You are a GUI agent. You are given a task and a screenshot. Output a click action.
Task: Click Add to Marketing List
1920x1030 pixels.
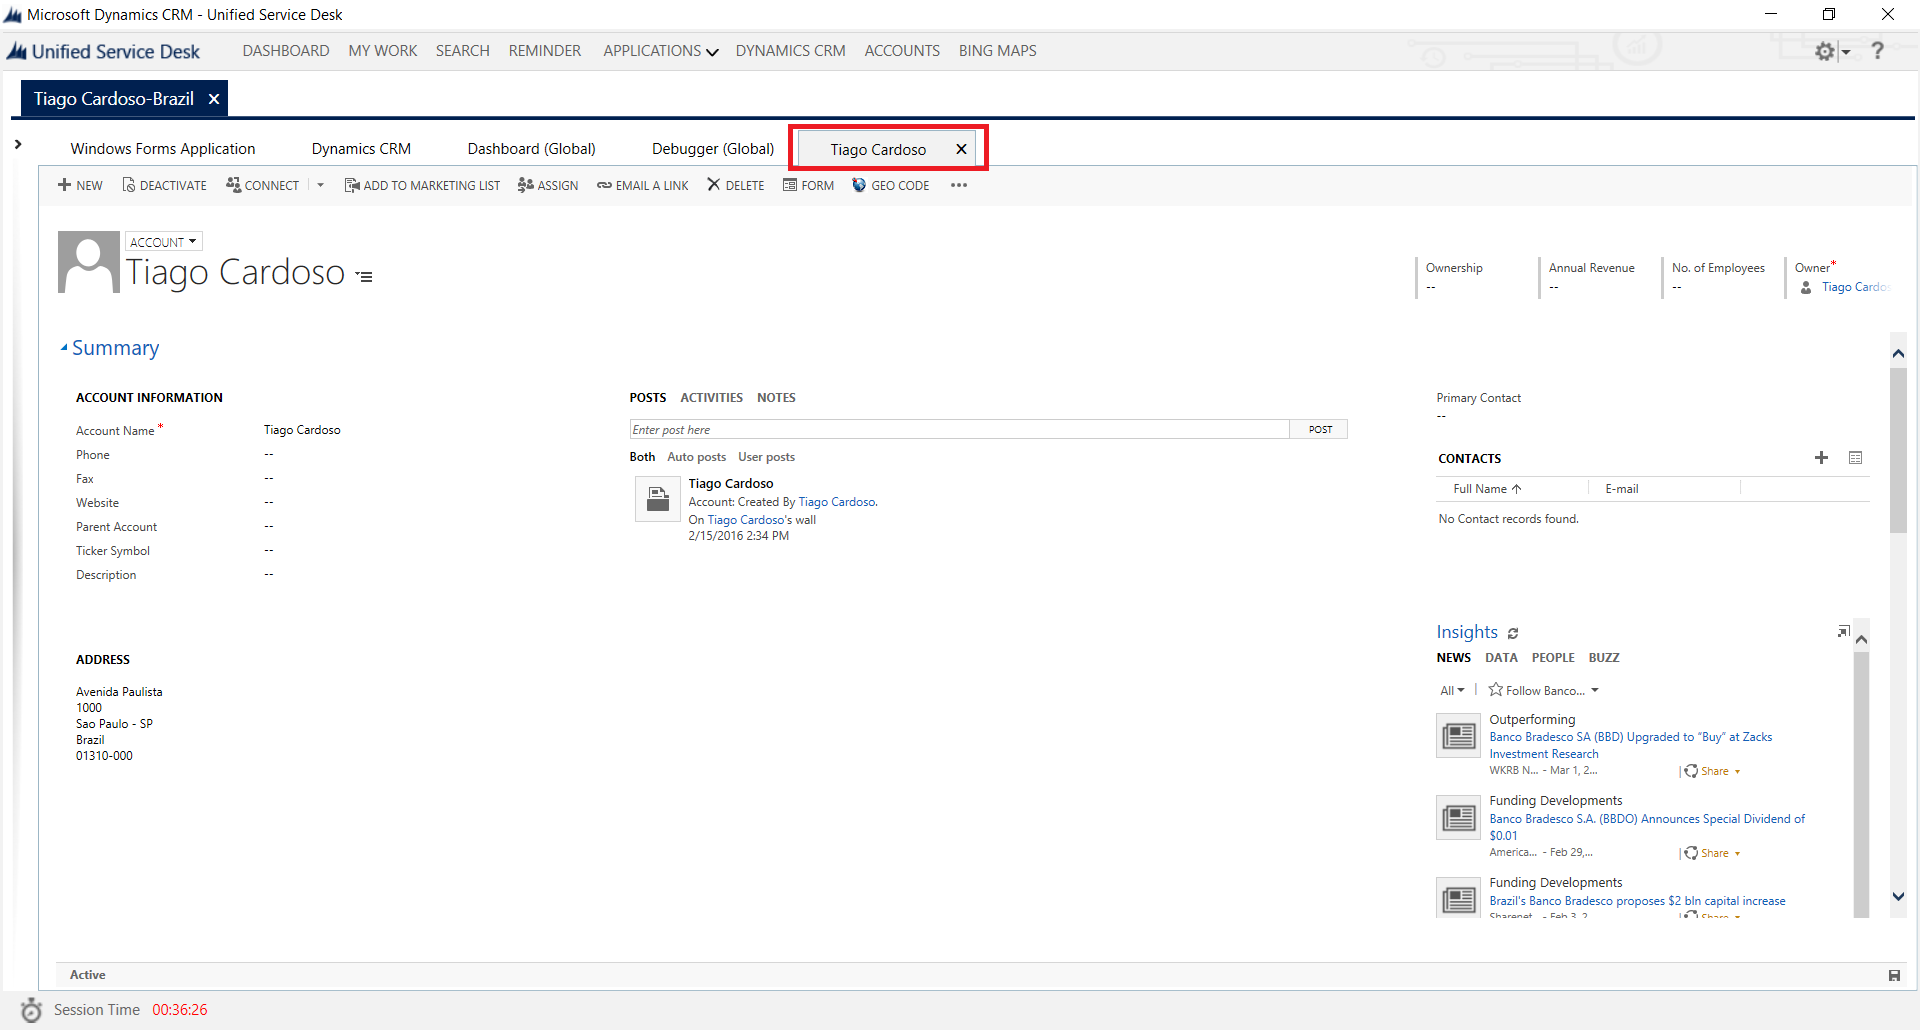422,185
